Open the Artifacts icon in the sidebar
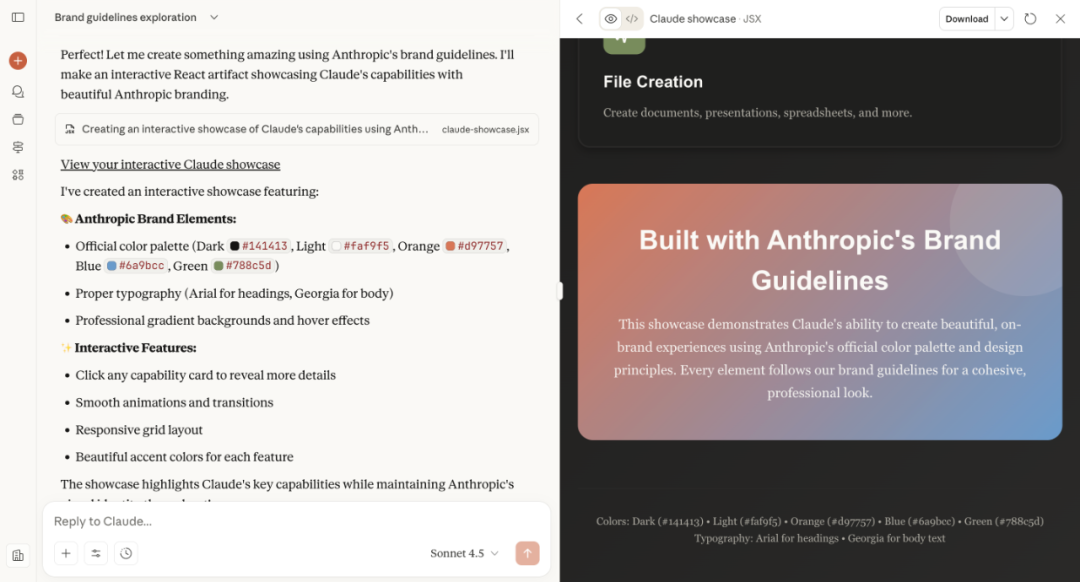This screenshot has height=582, width=1080. 18,174
